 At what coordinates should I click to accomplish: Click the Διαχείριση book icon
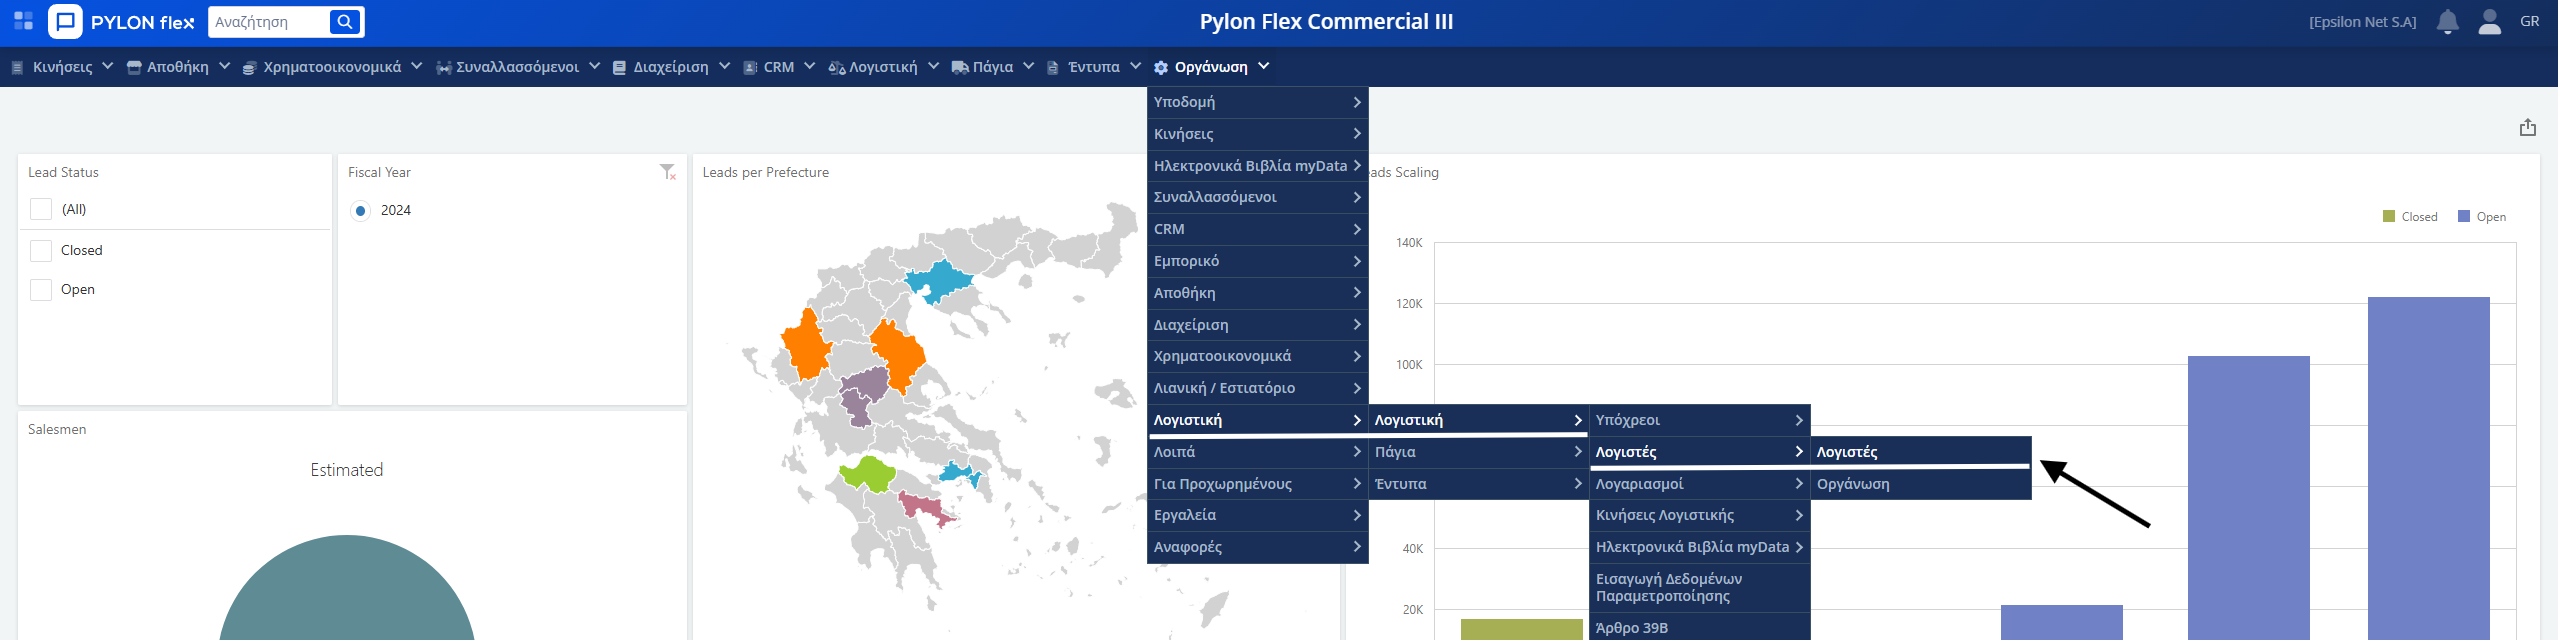pos(620,68)
